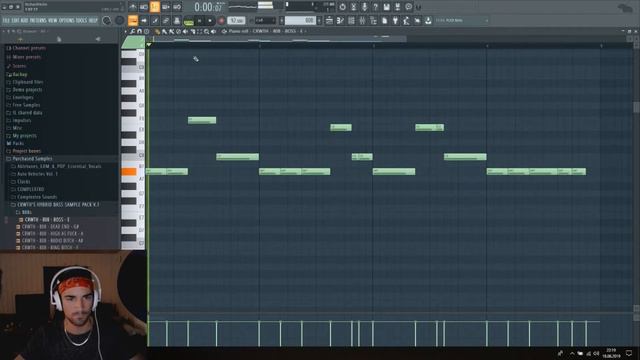Screen dimensions: 640x360
Task: Open the channel rack icon
Action: (351, 20)
